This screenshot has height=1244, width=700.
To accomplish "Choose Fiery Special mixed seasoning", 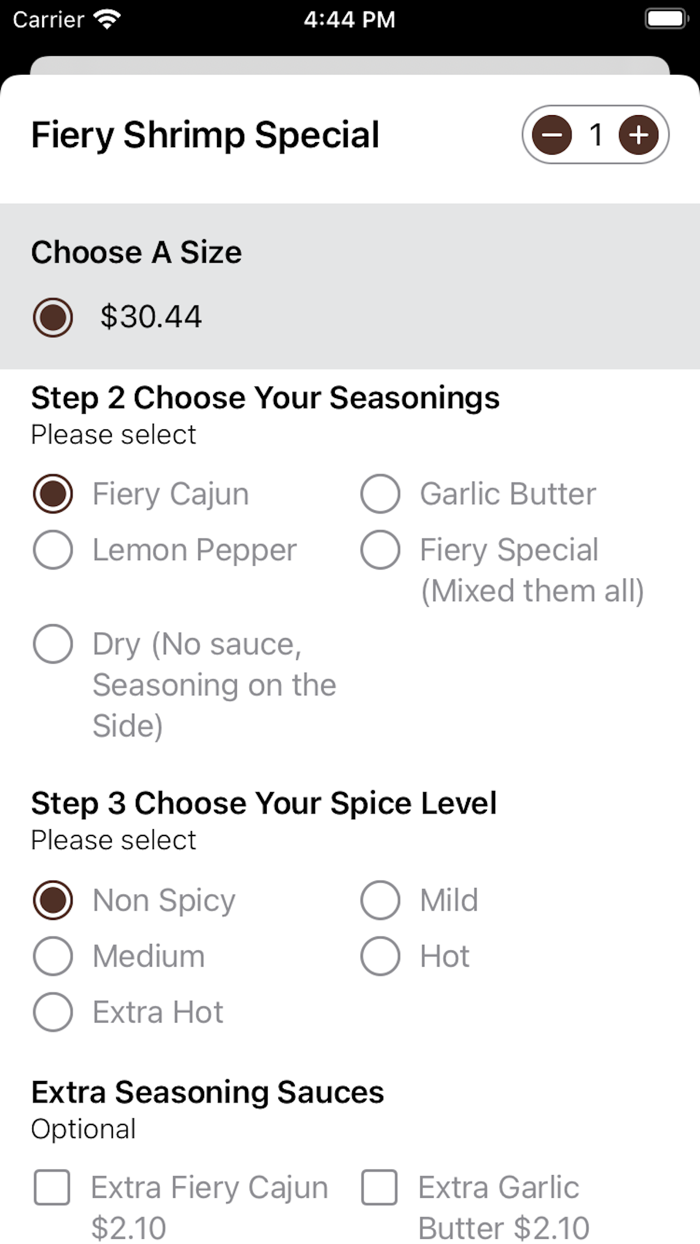I will click(x=380, y=550).
